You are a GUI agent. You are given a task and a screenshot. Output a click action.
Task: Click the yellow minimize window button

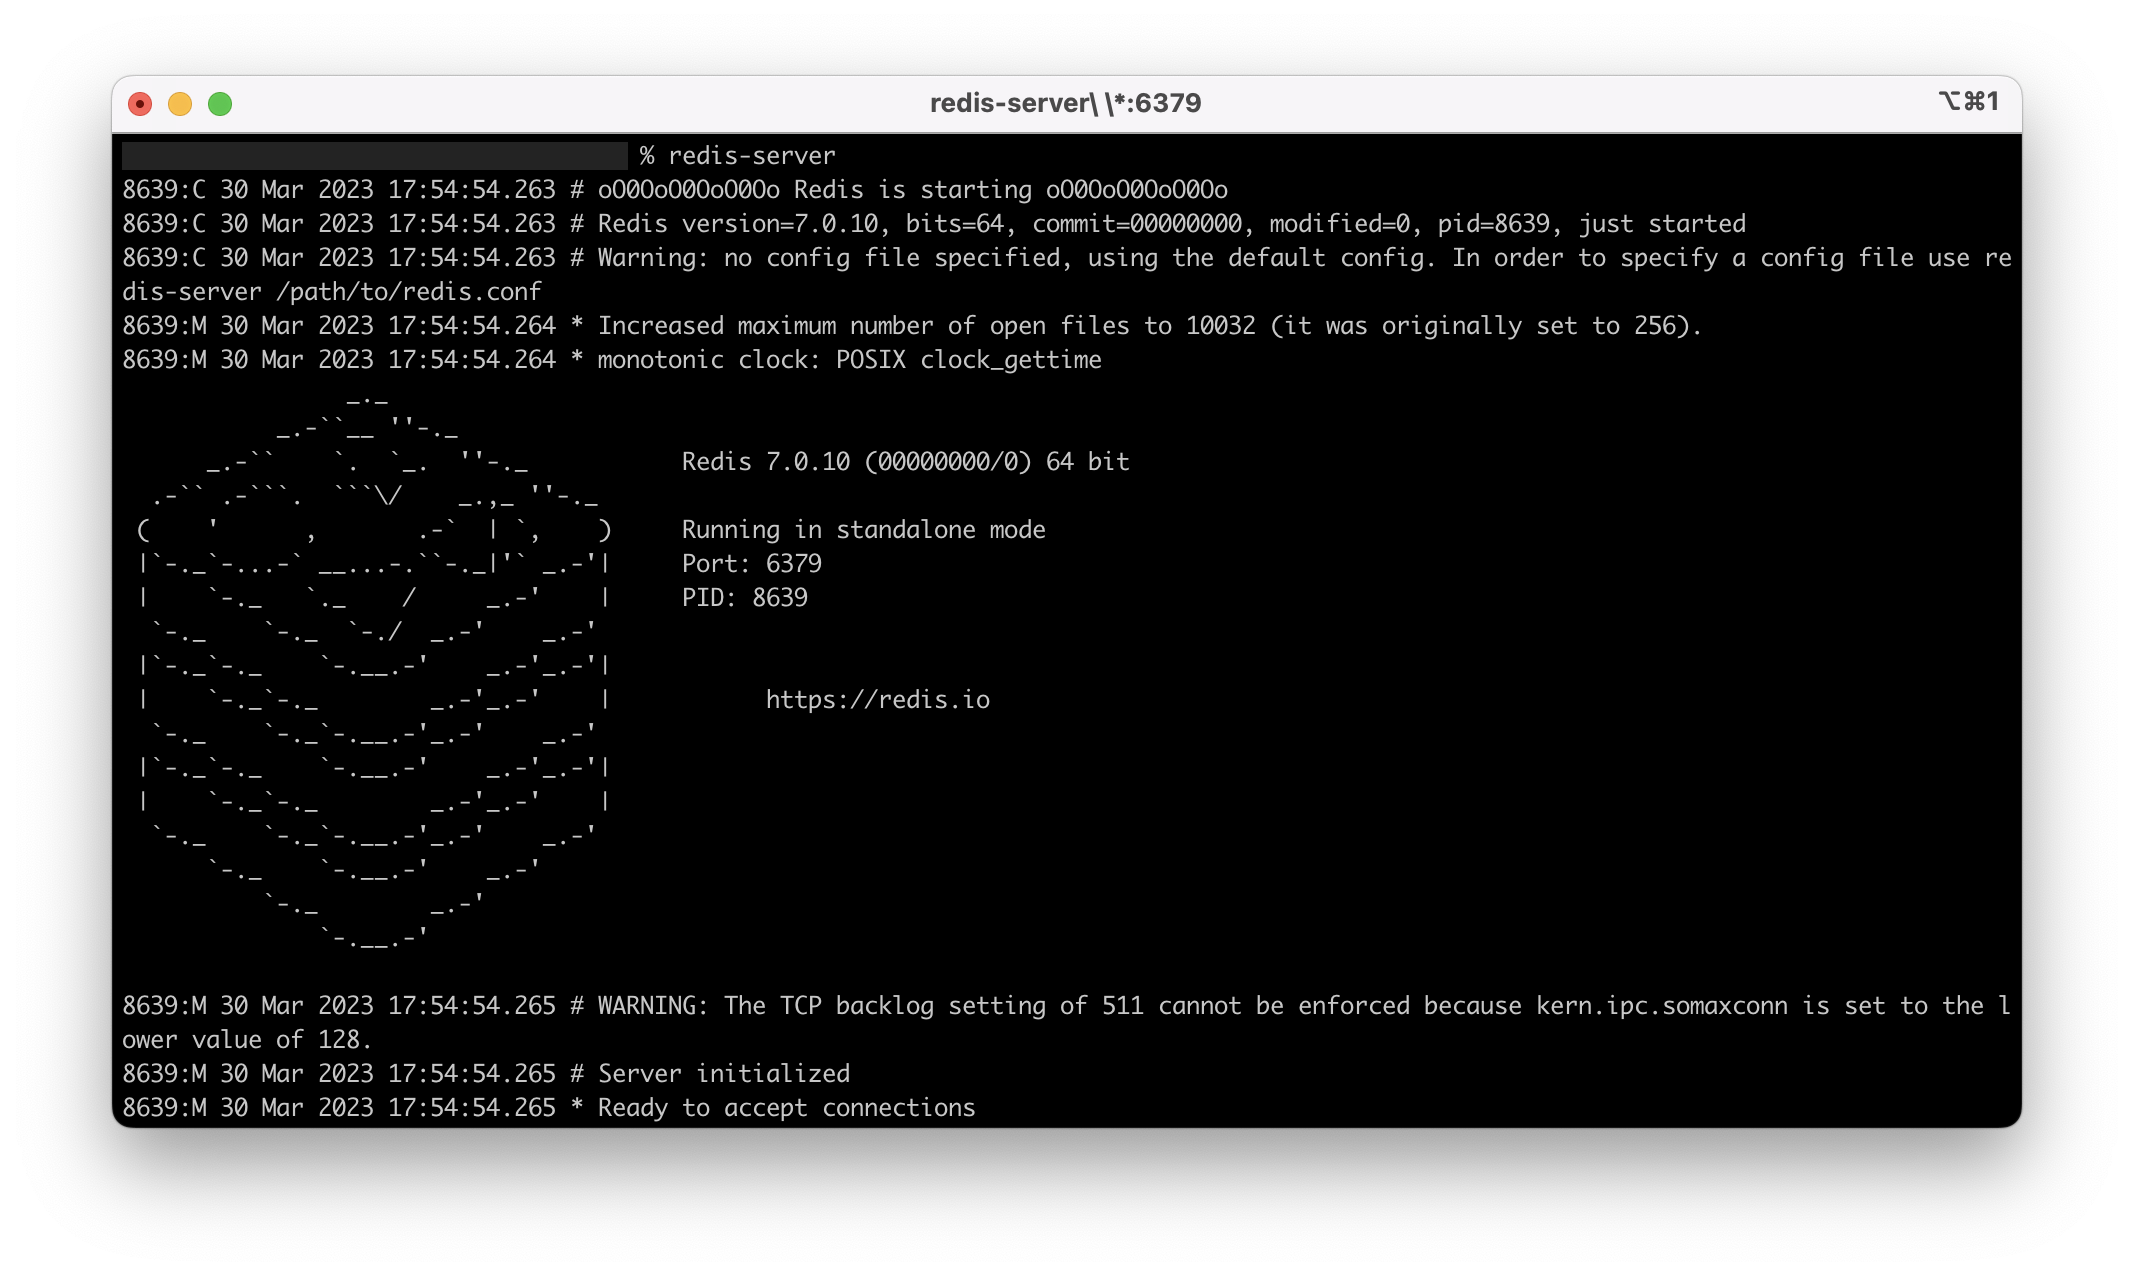(x=180, y=104)
